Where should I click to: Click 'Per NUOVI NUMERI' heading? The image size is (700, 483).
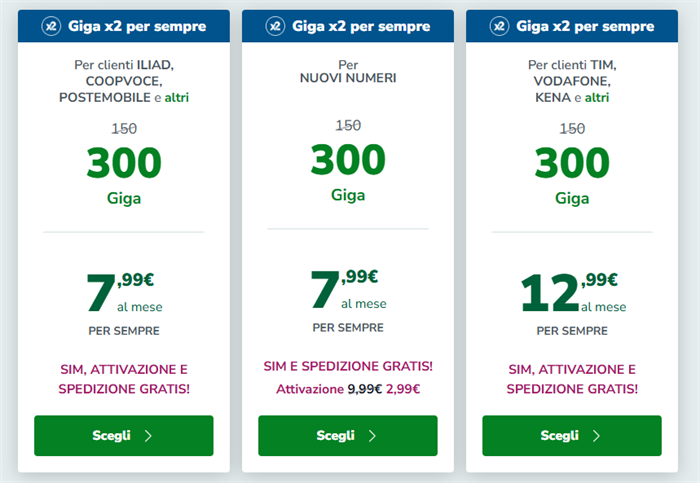click(348, 71)
